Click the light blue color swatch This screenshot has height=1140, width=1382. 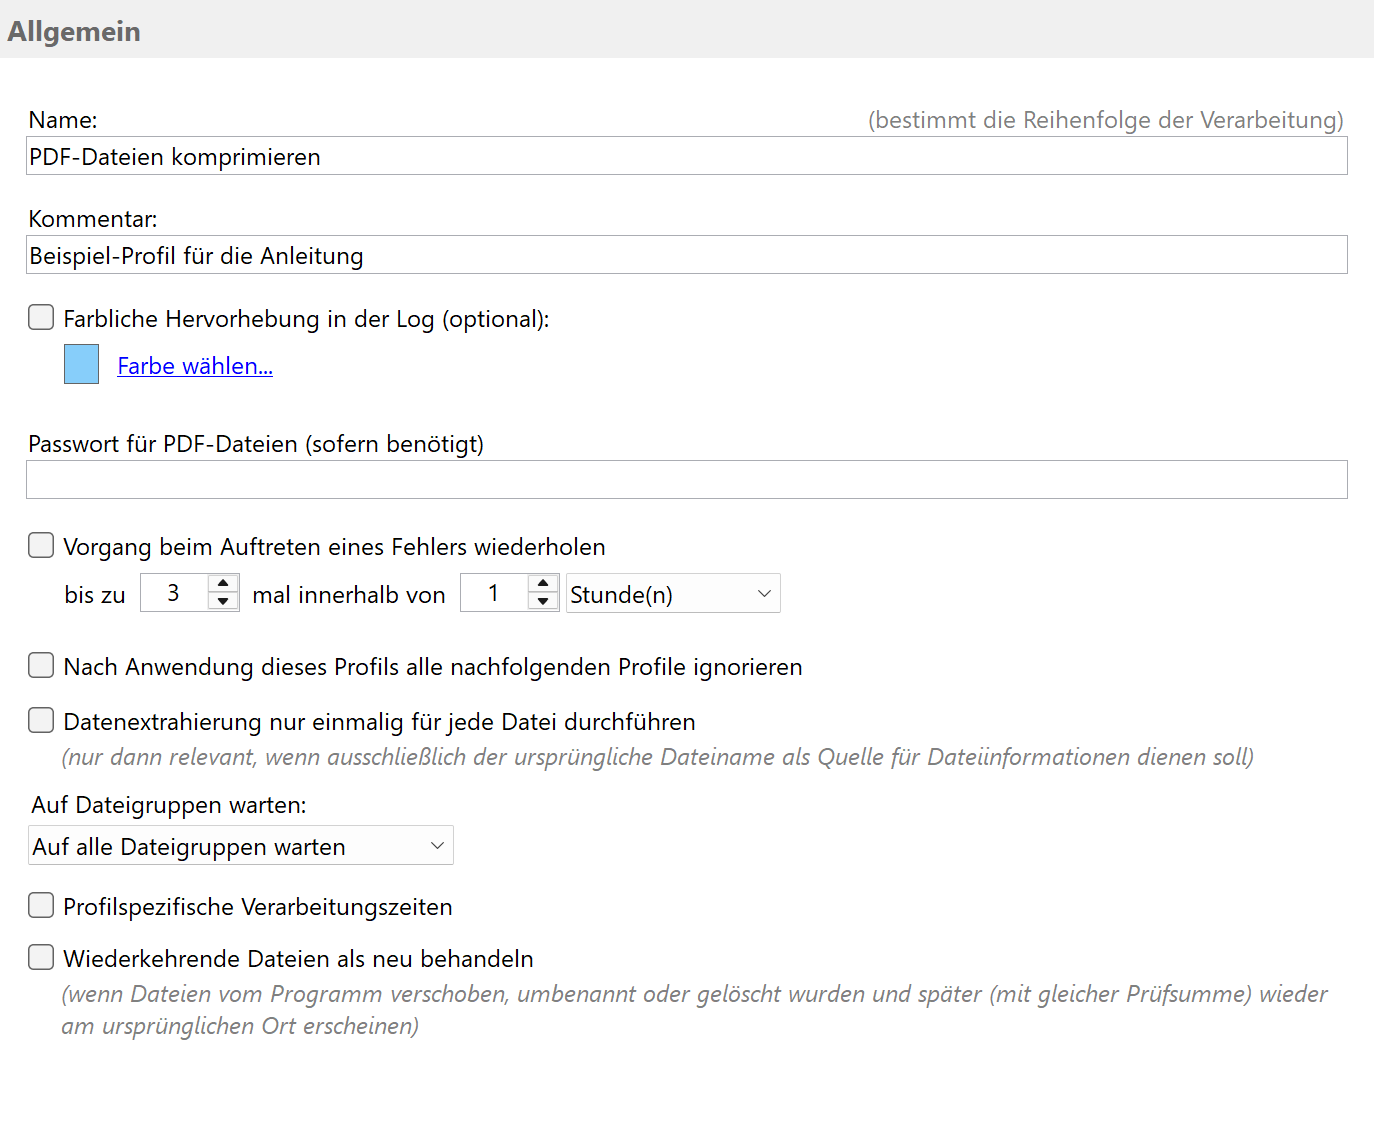tap(81, 364)
